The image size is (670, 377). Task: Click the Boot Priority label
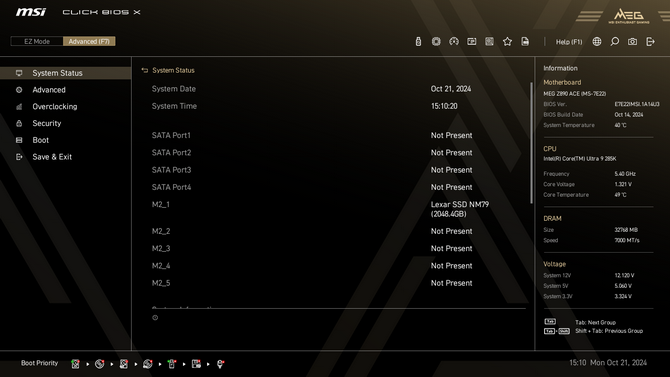click(39, 363)
